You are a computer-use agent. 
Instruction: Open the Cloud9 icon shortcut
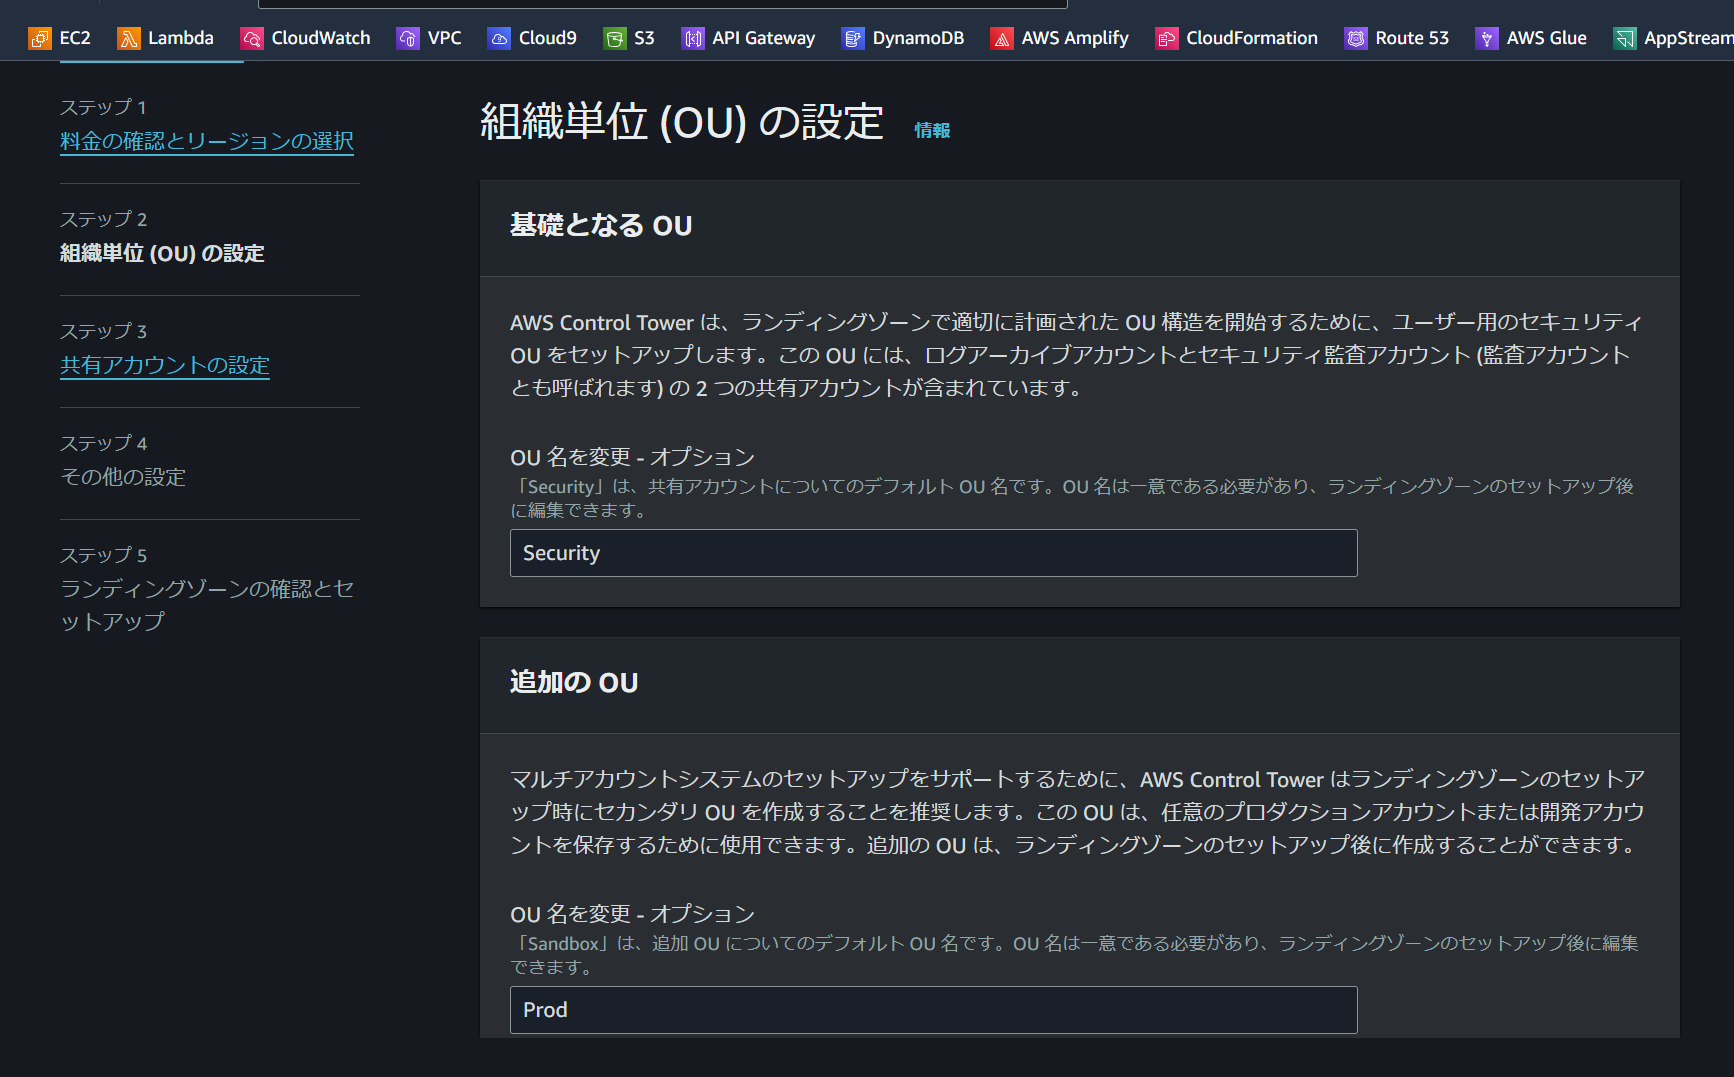click(x=498, y=39)
